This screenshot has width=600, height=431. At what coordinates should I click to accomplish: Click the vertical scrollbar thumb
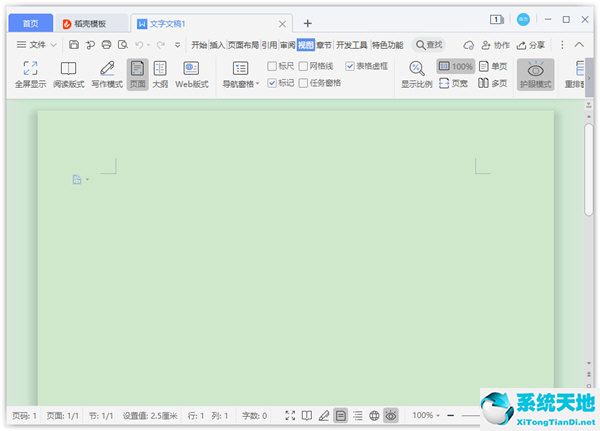coord(589,168)
